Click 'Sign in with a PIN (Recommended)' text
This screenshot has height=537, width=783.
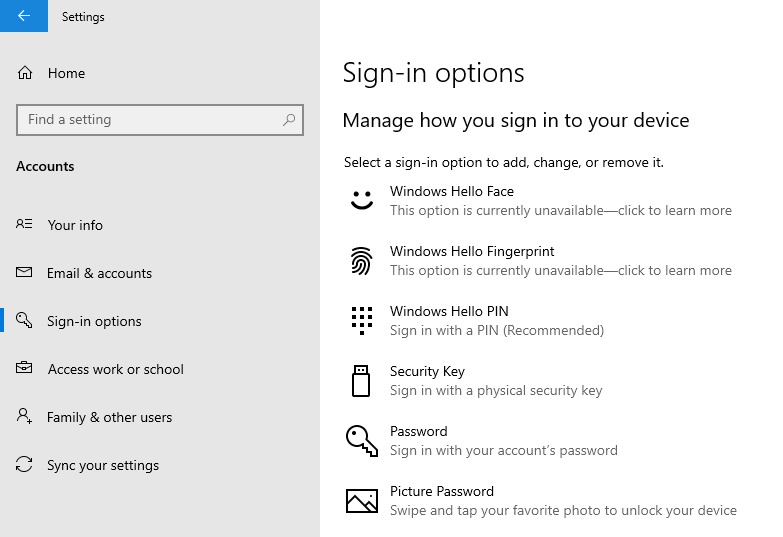497,330
